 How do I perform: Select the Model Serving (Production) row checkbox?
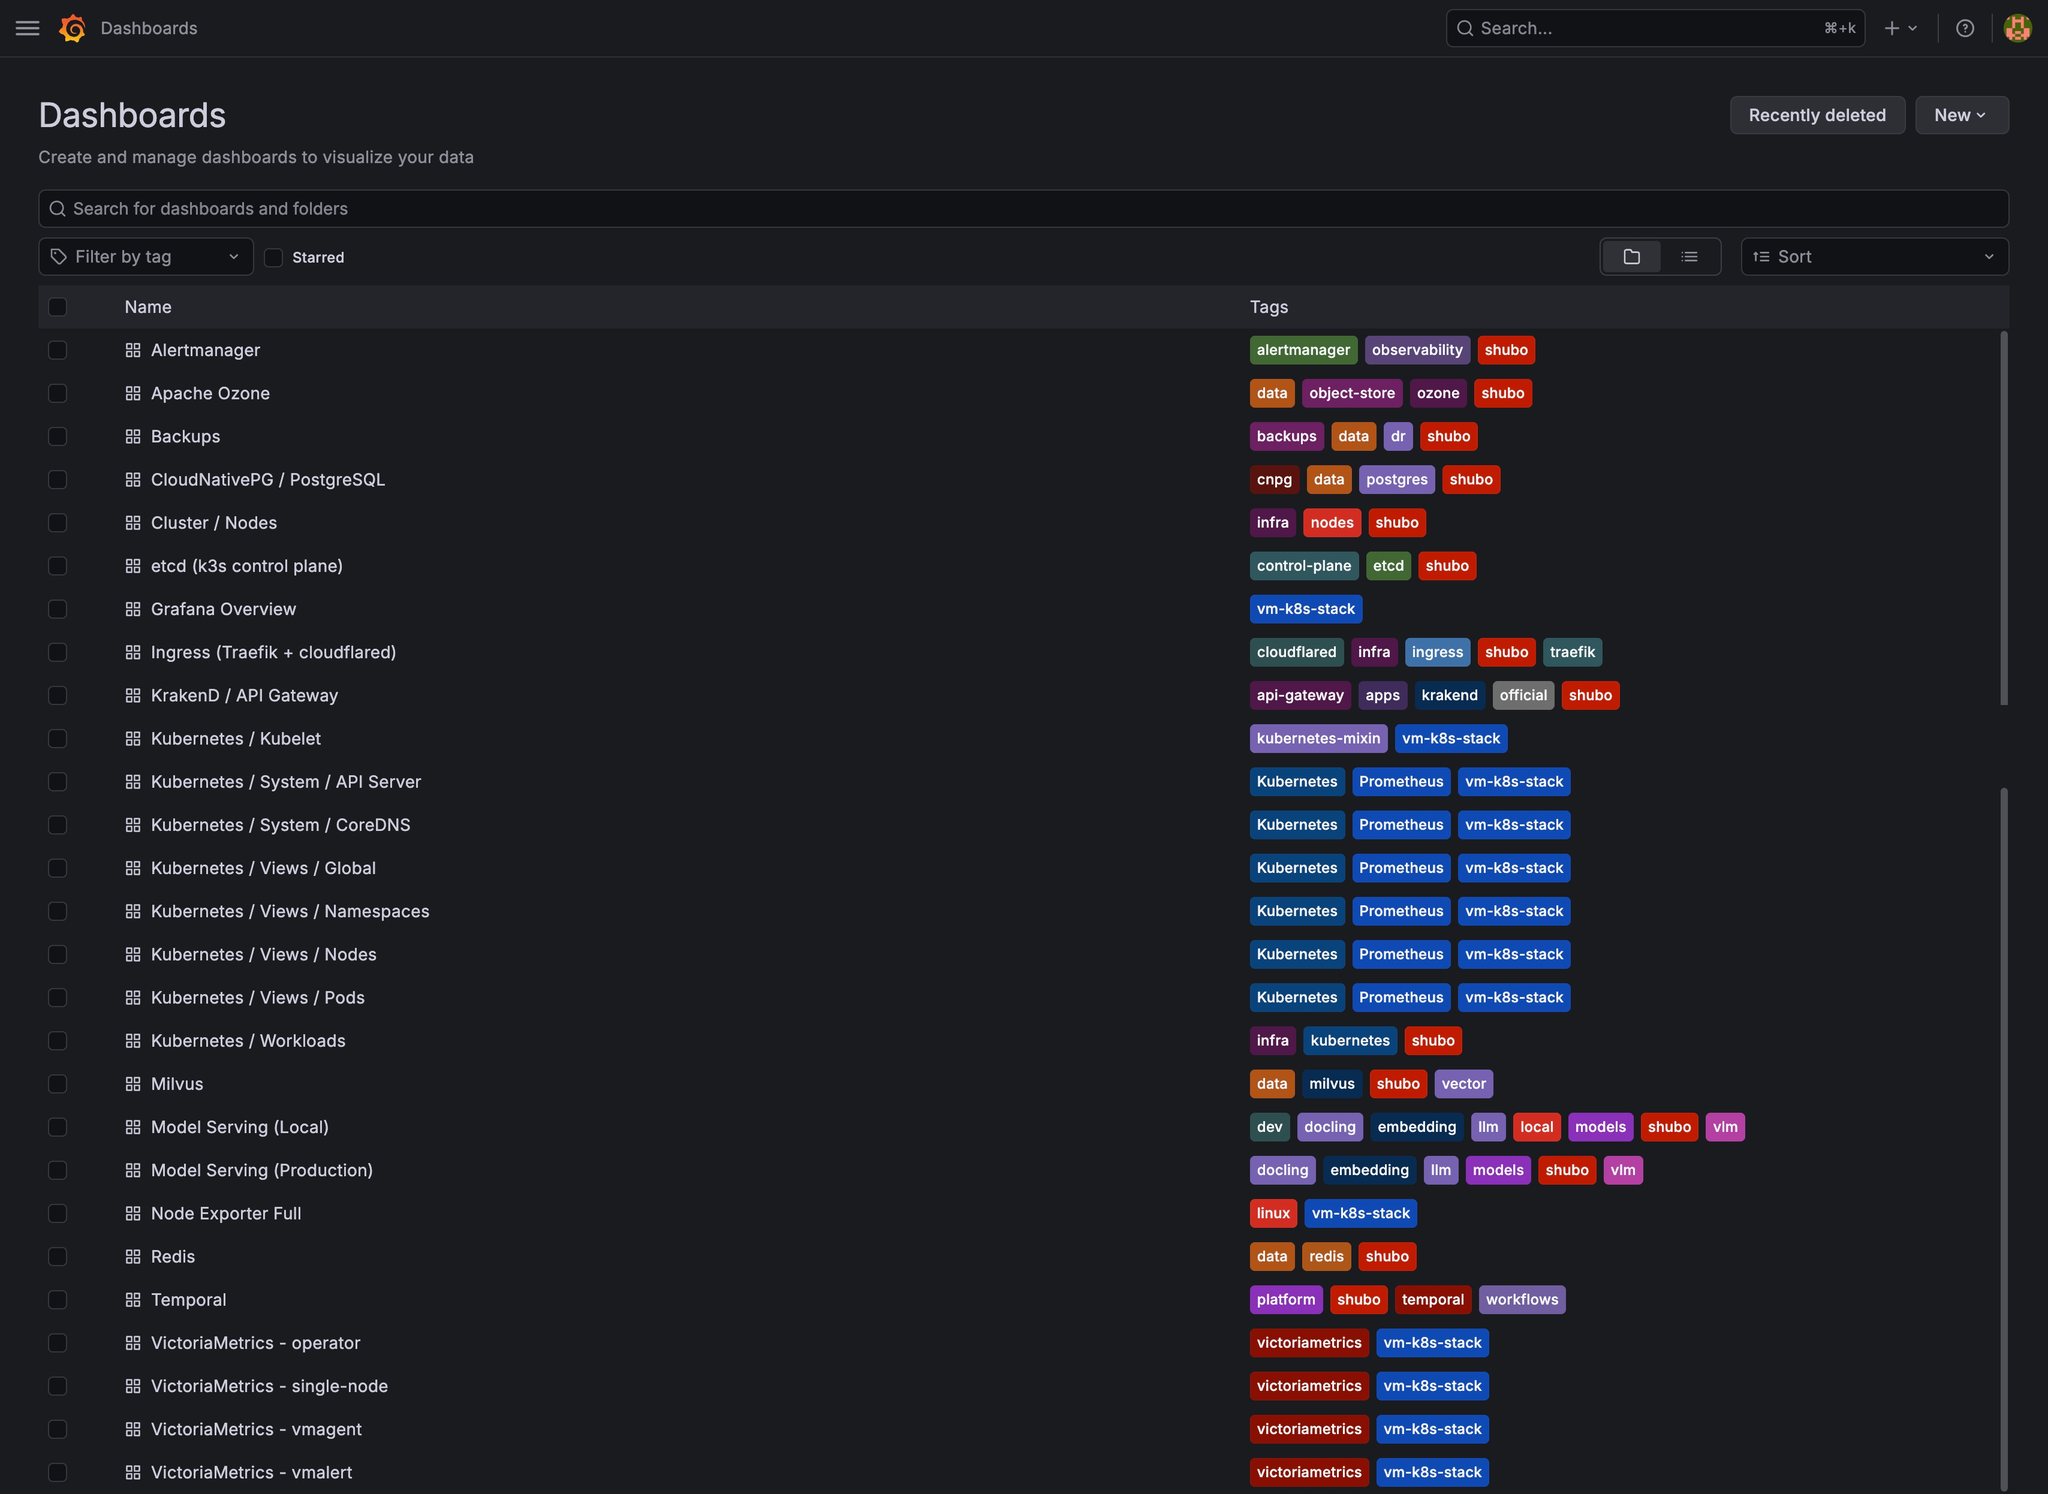click(58, 1170)
